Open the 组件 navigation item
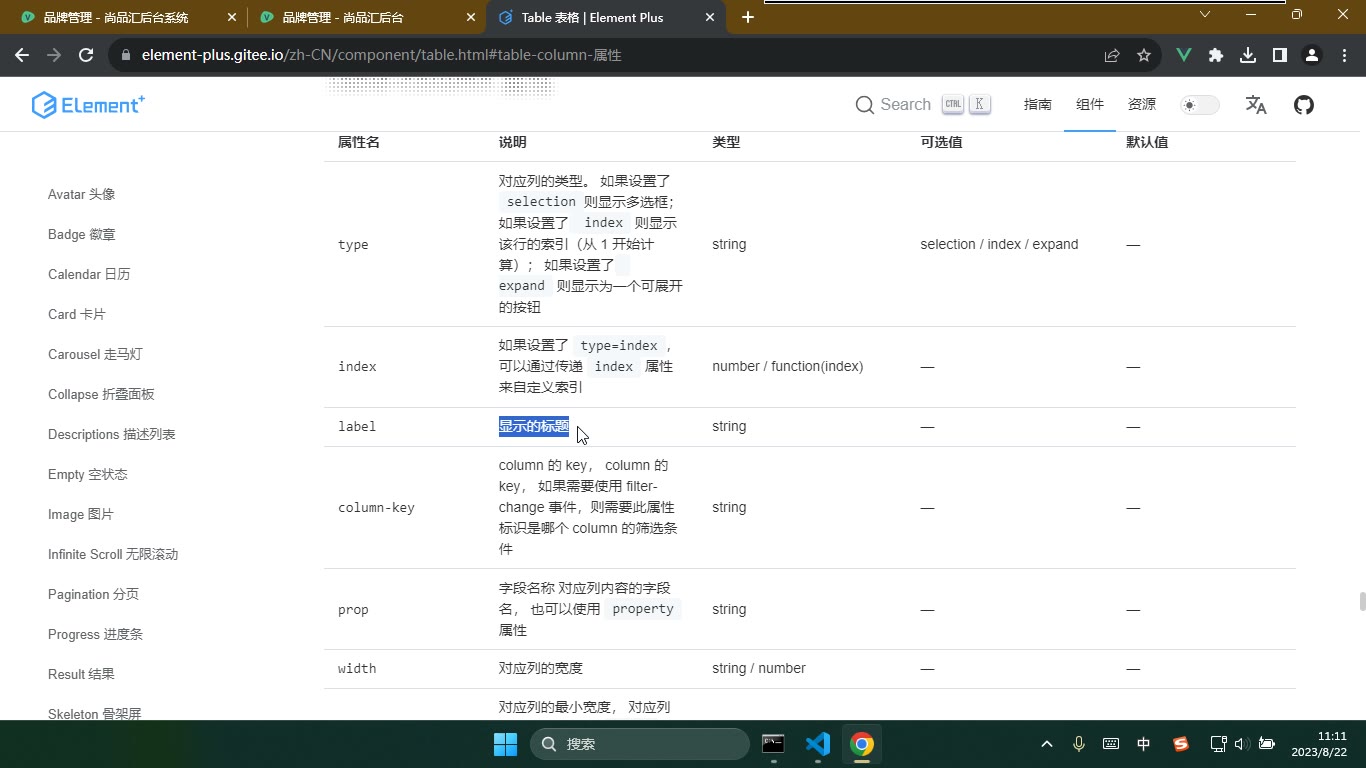 (x=1090, y=105)
